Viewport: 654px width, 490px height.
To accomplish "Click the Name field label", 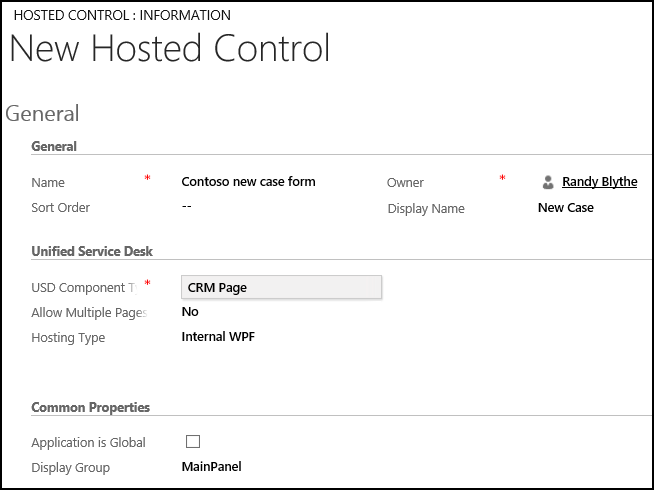I will click(x=48, y=183).
